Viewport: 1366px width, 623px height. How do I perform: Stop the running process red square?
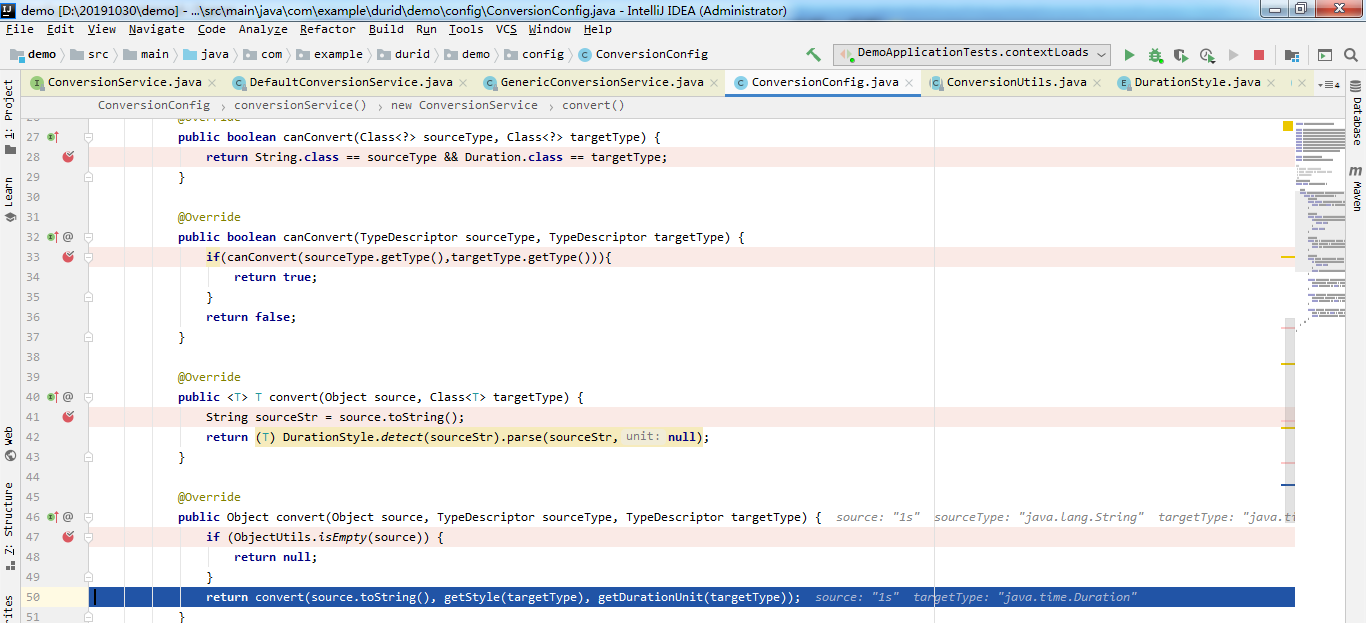(1259, 55)
